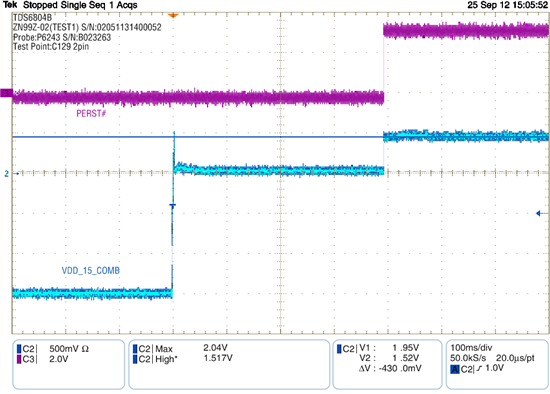Screen dimensions: 550x394
Task: Click the C2 High 1.517V measurement
Action: [183, 359]
